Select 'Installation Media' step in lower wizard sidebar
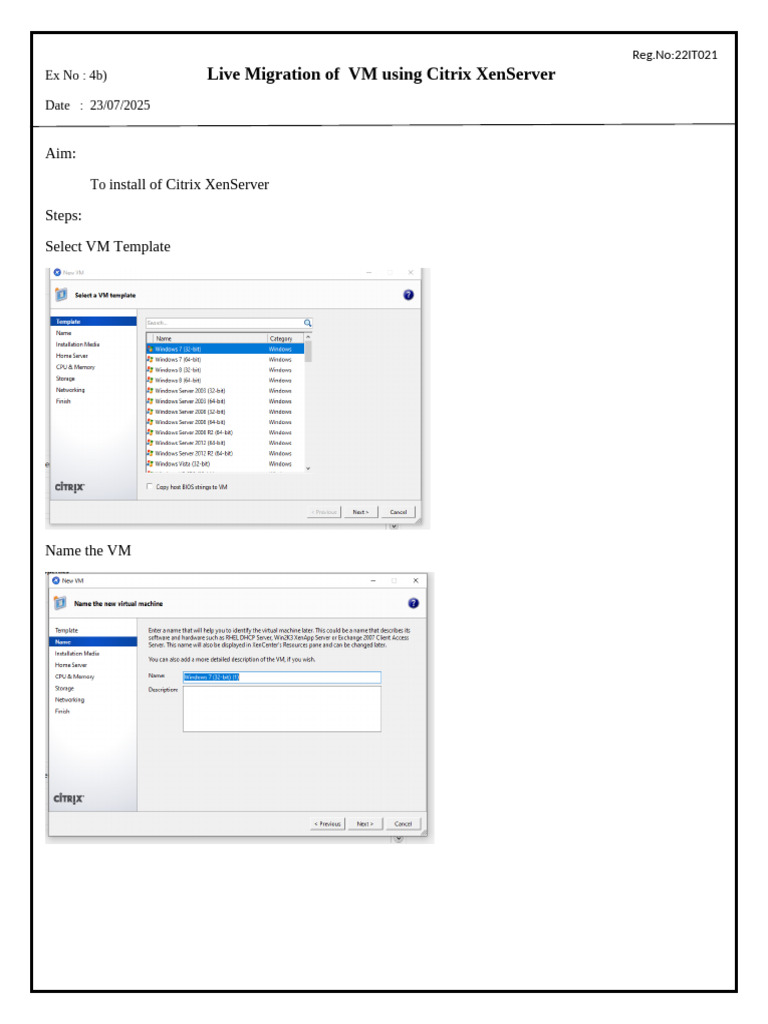Viewport: 768px width, 1024px height. pyautogui.click(x=77, y=654)
